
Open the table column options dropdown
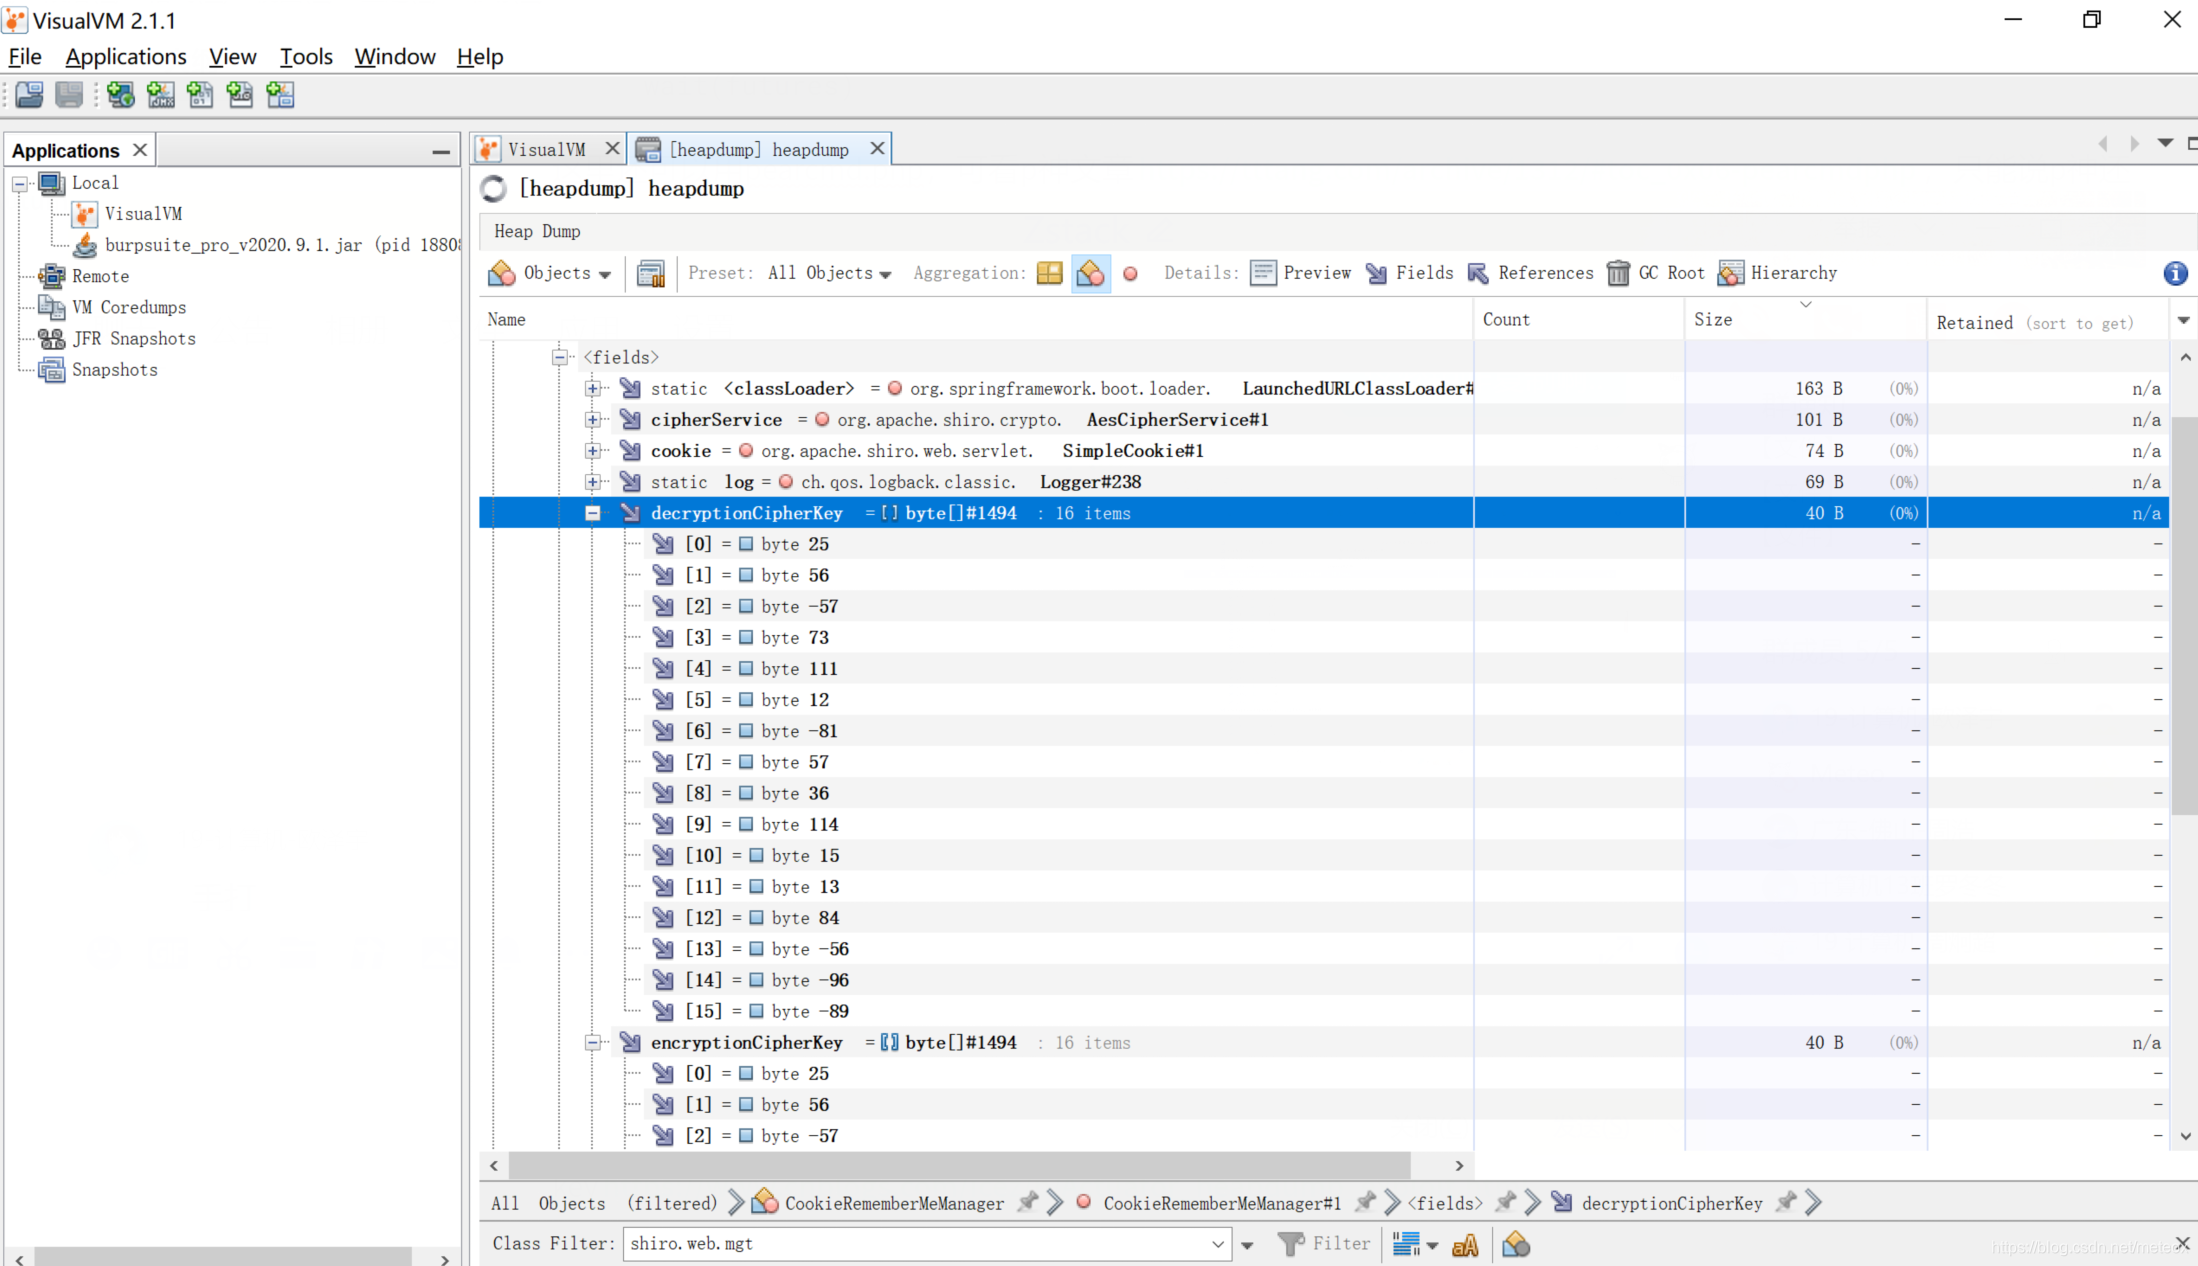2184,320
